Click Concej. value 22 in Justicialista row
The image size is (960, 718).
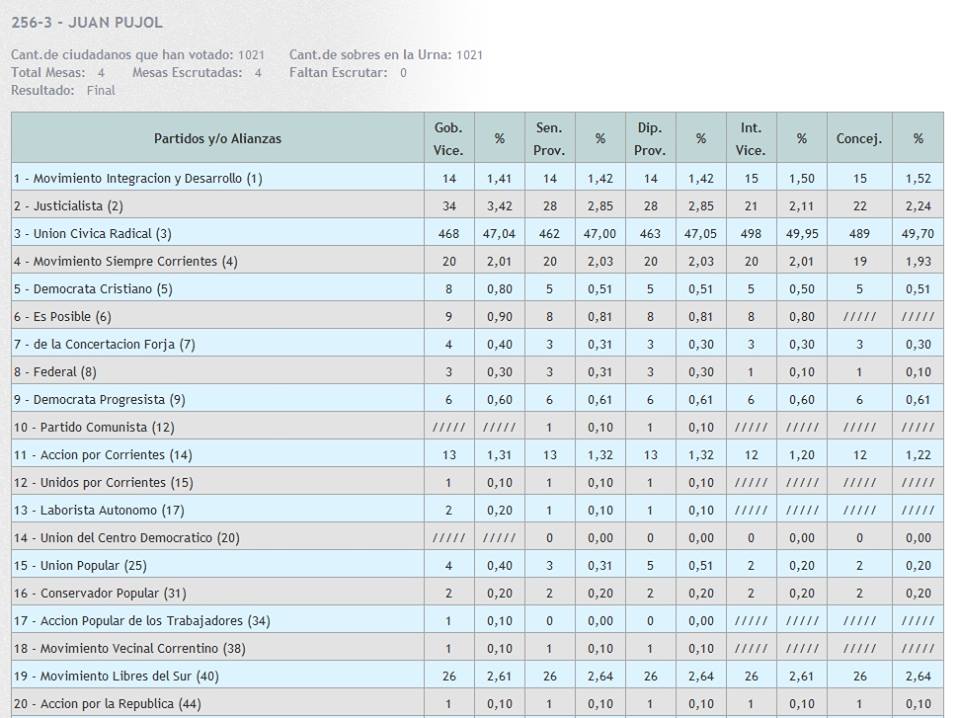tap(860, 206)
